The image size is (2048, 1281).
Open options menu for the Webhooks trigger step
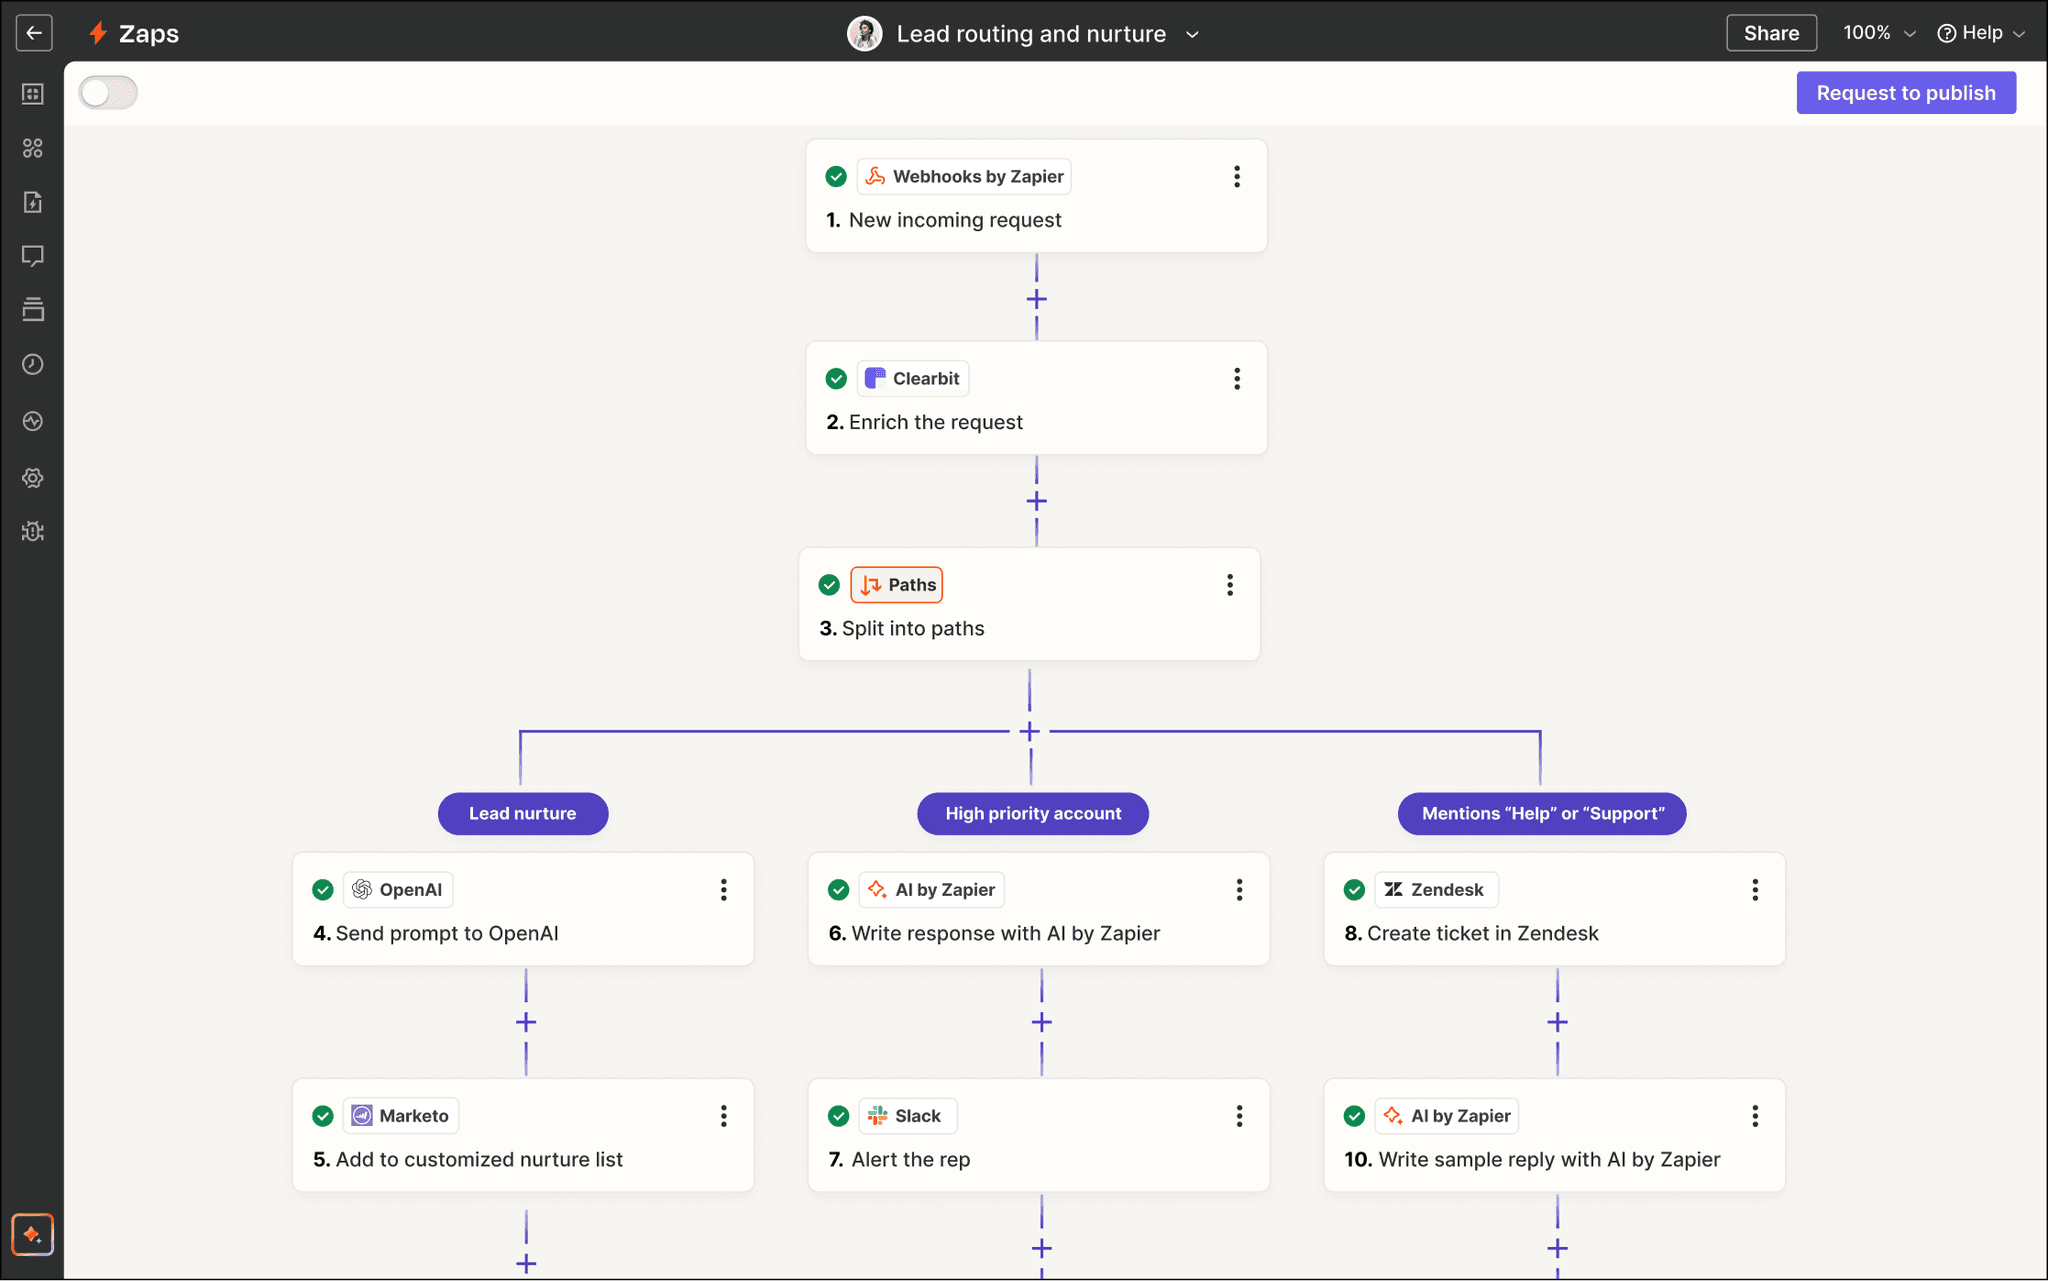(x=1237, y=176)
